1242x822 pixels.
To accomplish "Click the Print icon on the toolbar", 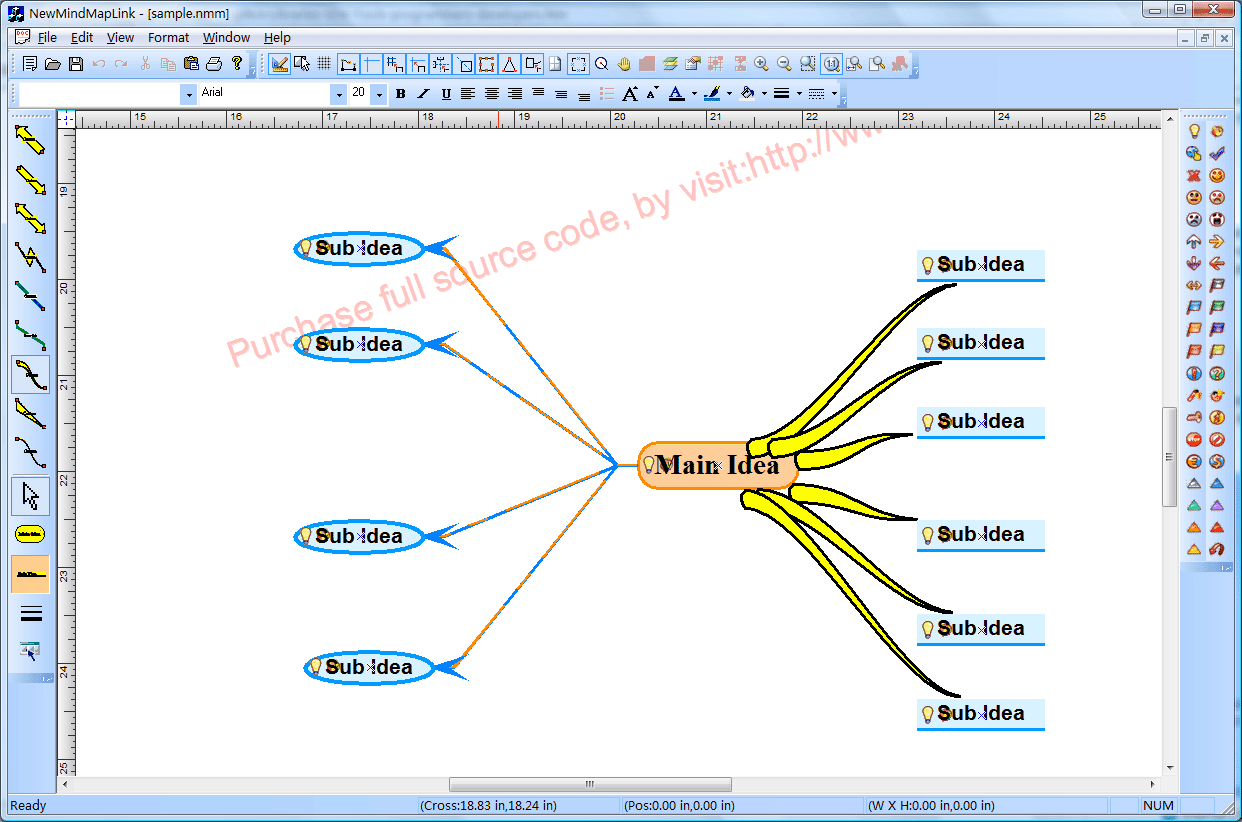I will pyautogui.click(x=214, y=63).
